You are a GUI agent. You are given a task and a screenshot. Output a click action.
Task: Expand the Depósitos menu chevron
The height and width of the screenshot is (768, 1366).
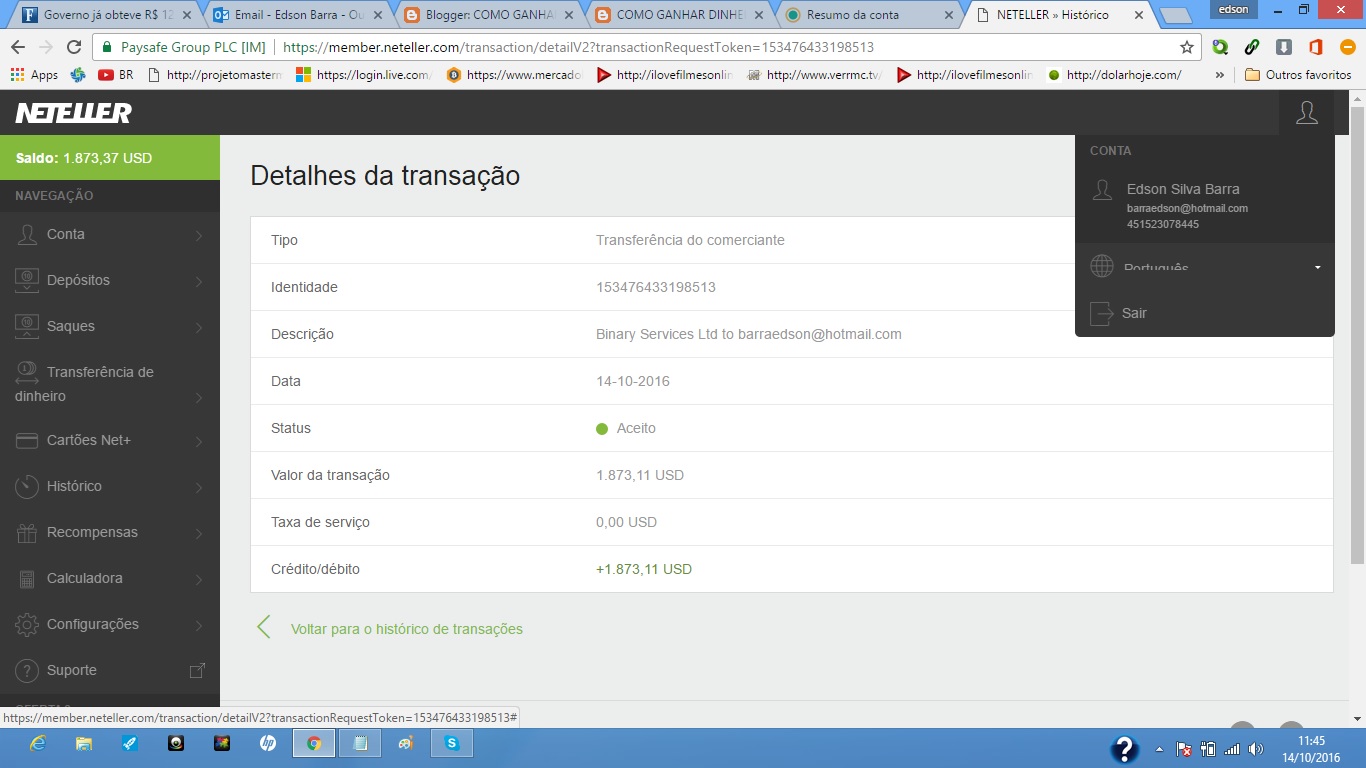click(x=199, y=281)
